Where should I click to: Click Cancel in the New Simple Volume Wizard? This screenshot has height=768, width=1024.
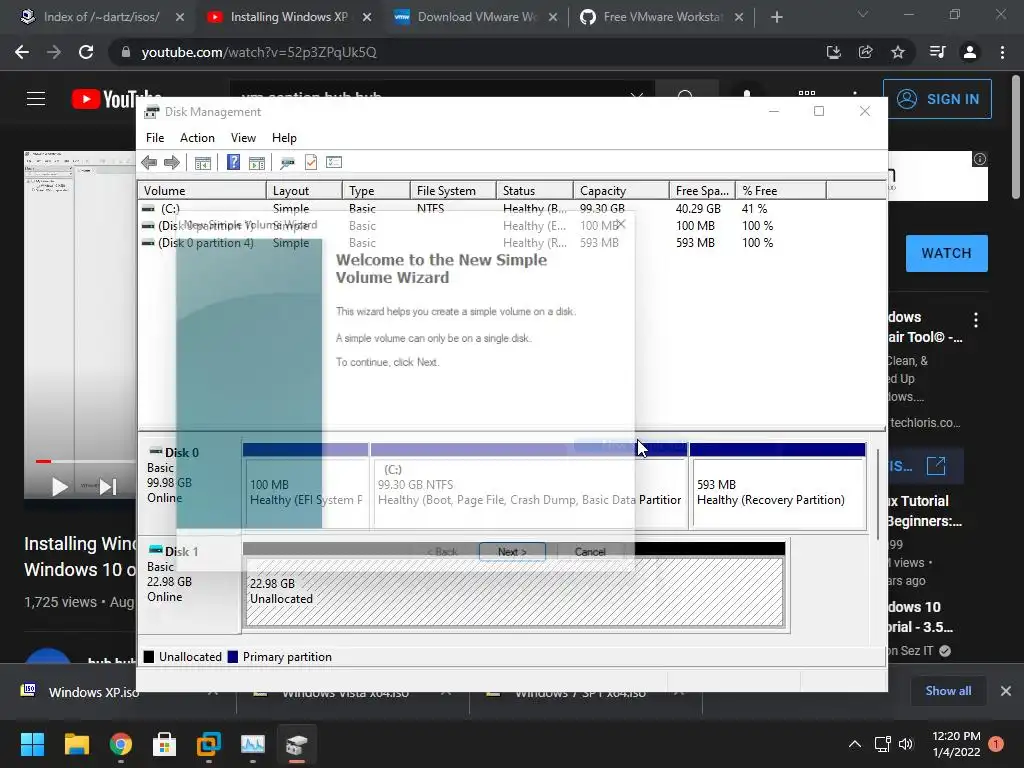click(x=590, y=552)
